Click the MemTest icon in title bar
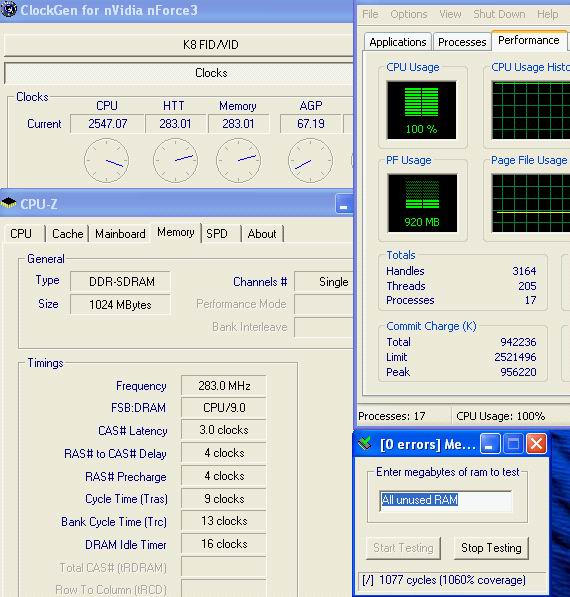Screen dimensions: 570x597 [365, 444]
